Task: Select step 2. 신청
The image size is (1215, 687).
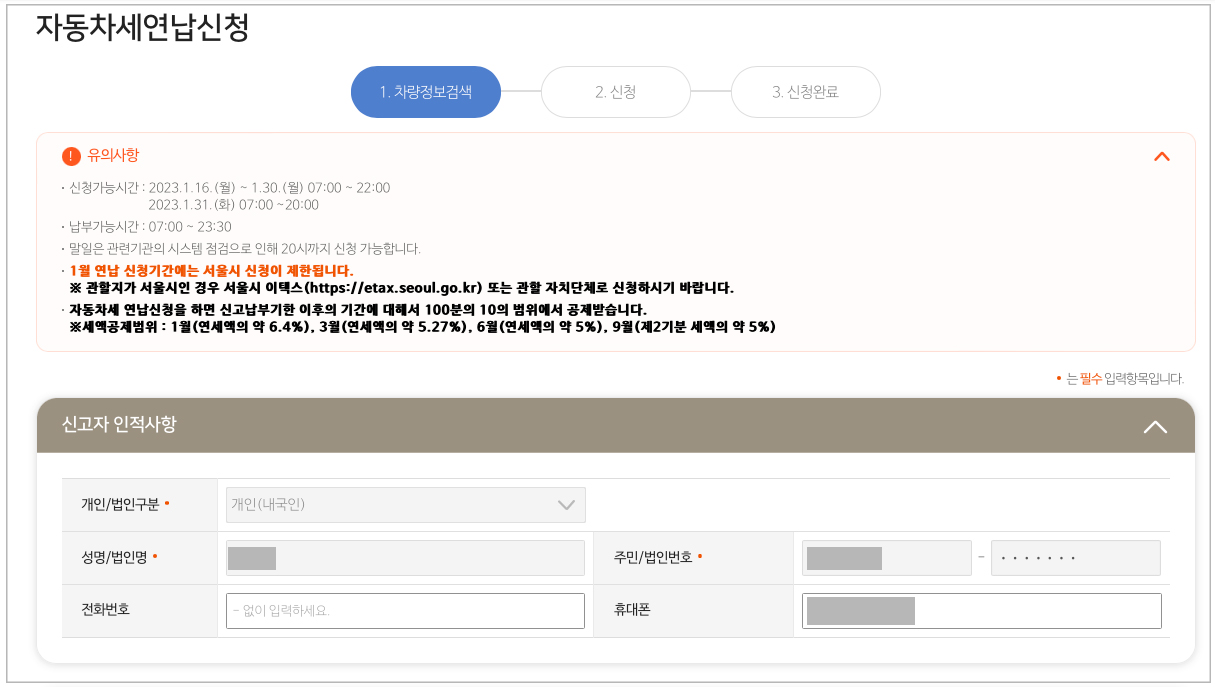Action: click(x=615, y=92)
